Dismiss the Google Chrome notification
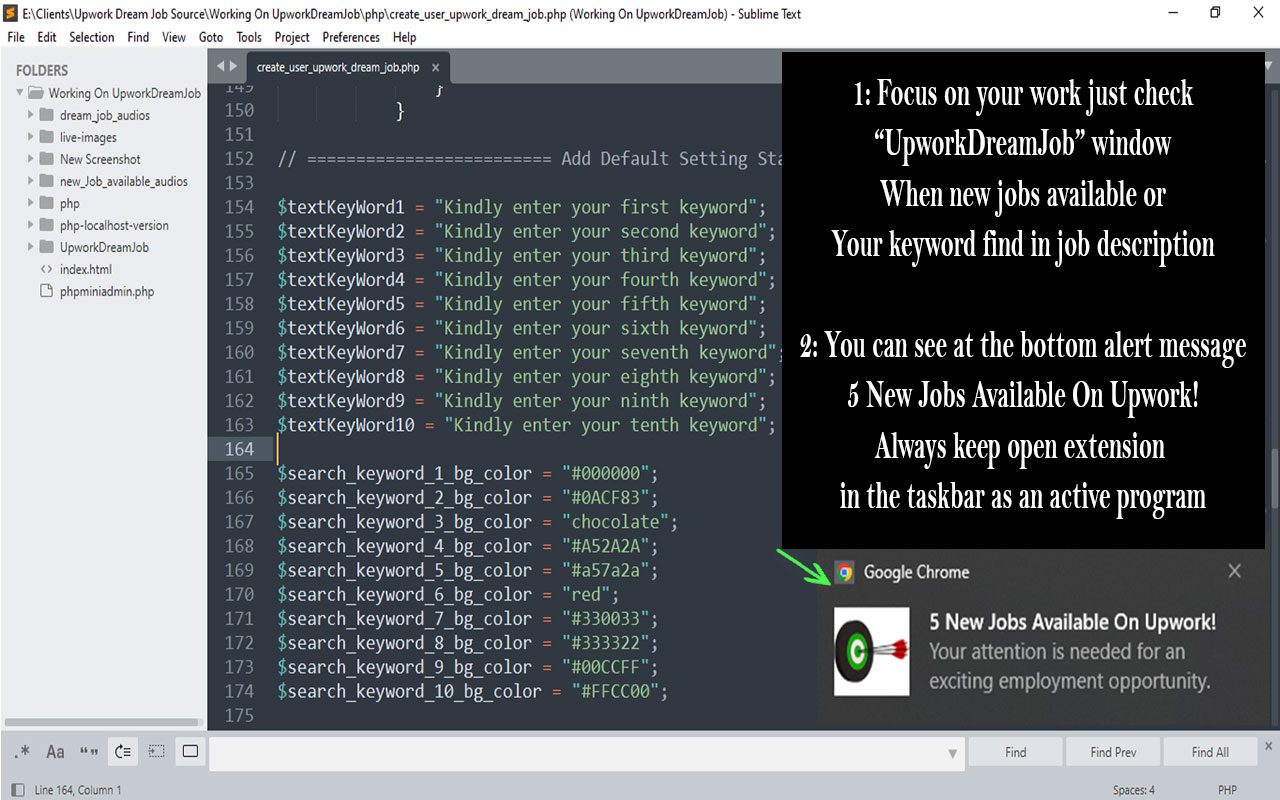 coord(1234,571)
